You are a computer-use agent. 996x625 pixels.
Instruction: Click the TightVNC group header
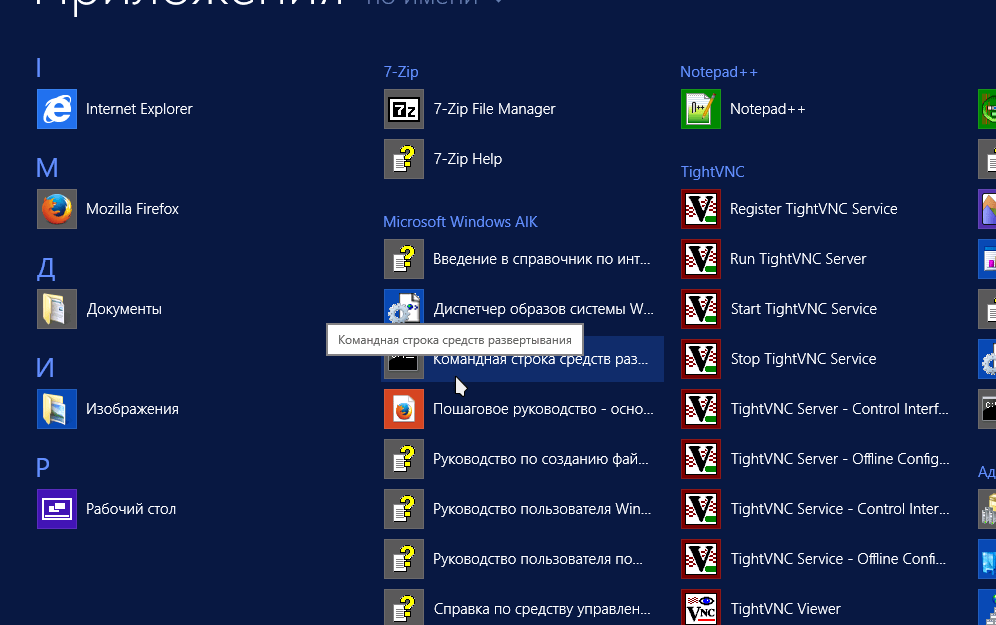click(x=712, y=172)
